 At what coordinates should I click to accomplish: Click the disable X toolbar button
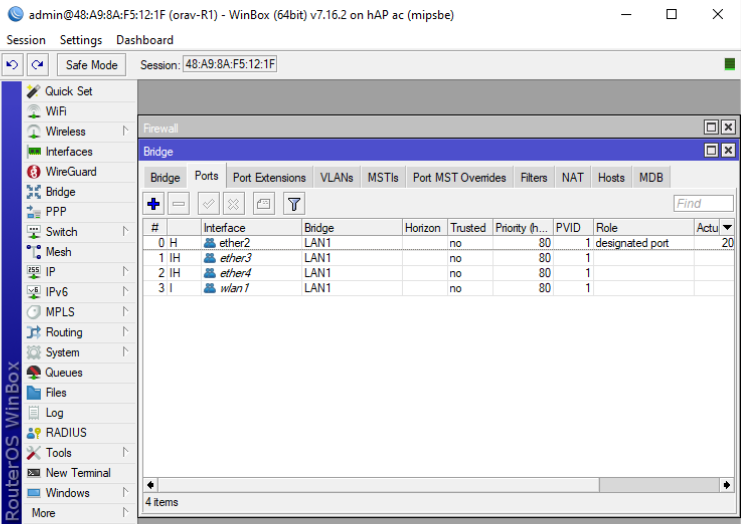coord(233,204)
